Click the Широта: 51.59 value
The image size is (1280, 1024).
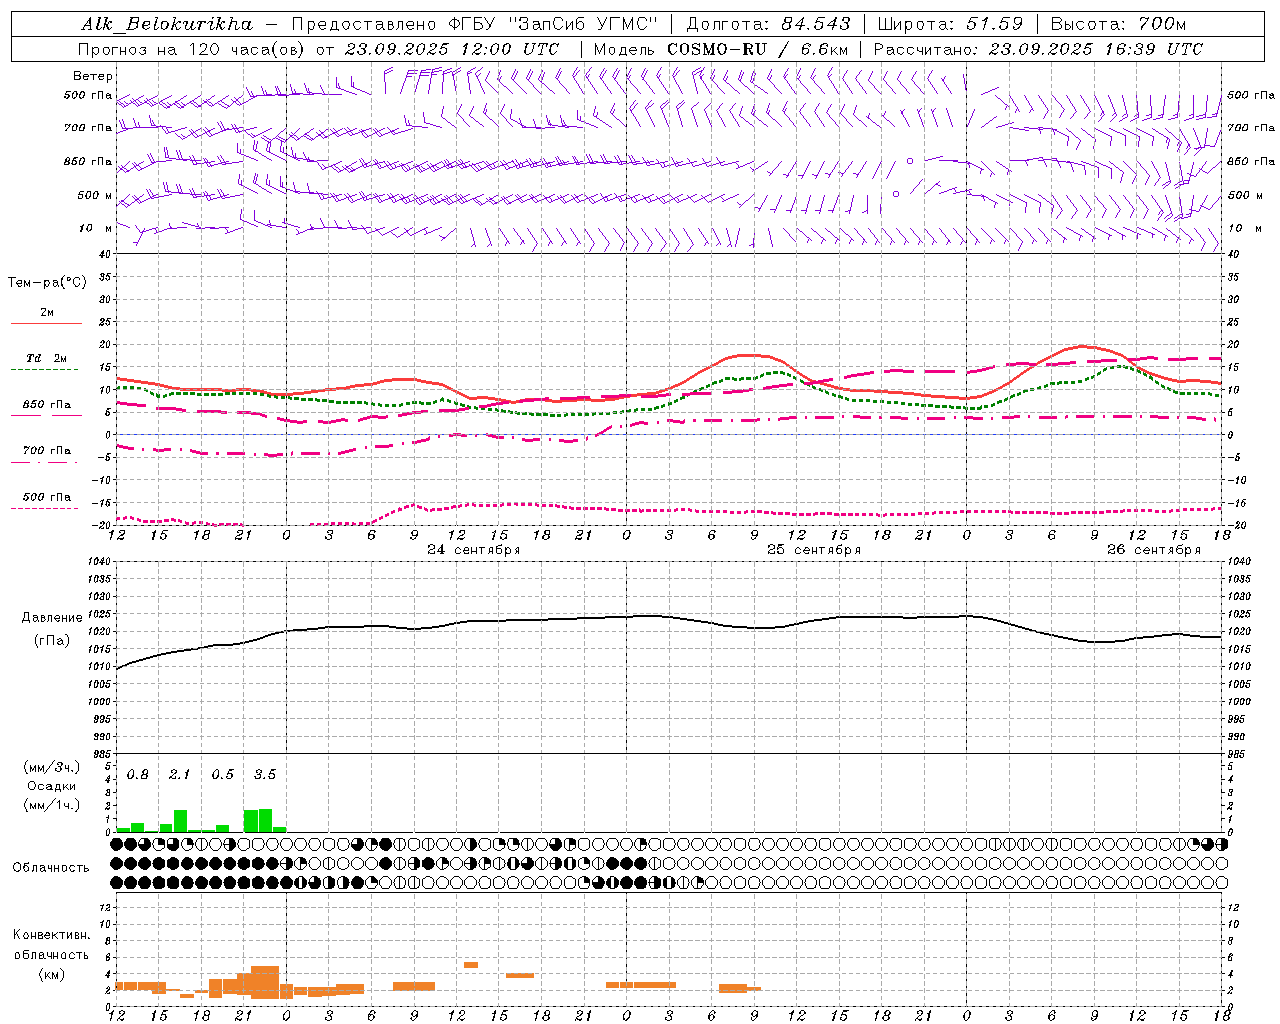coord(950,24)
